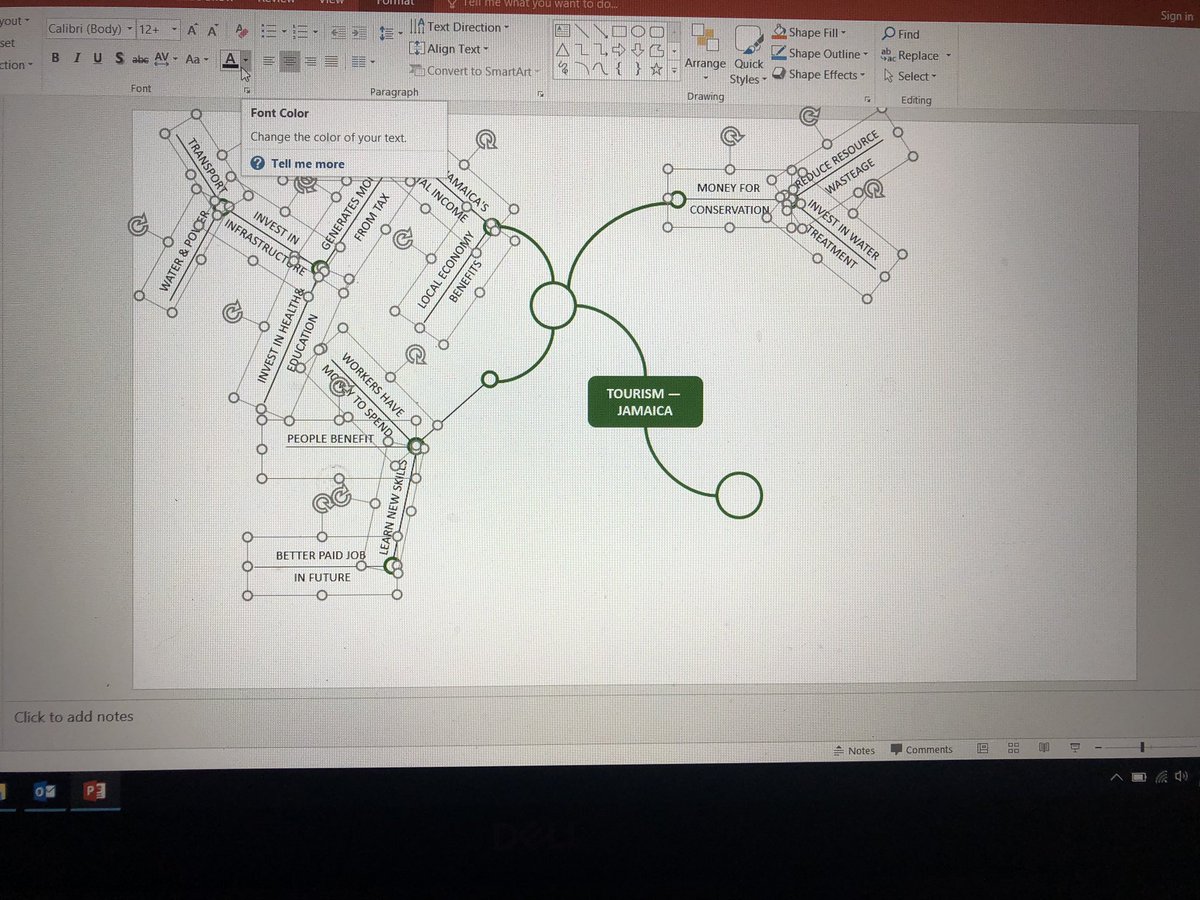Click the Find tool in Editing group
Viewport: 1200px width, 900px height.
tap(902, 33)
